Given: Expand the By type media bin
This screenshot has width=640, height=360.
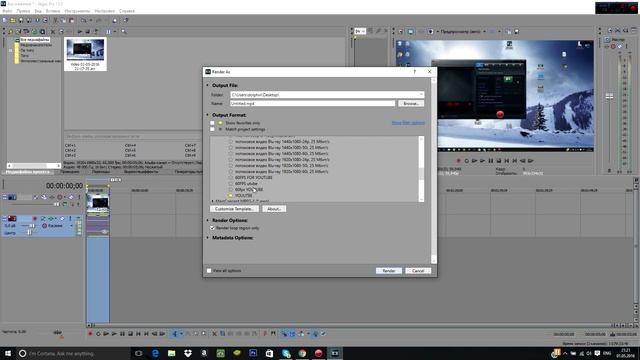Looking at the screenshot, I should pyautogui.click(x=10, y=50).
